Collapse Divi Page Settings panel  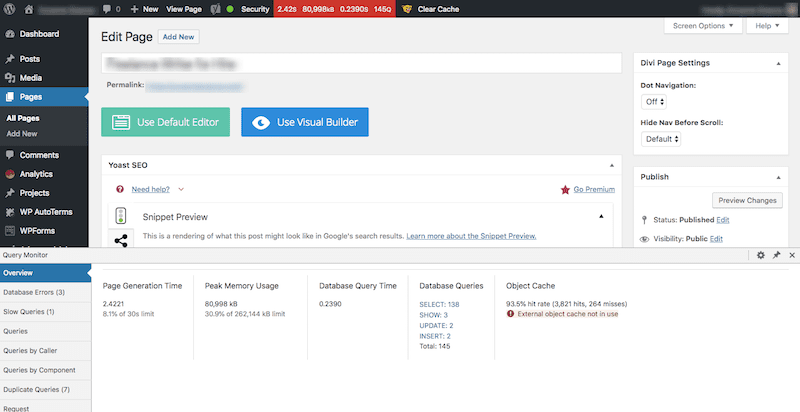tap(778, 64)
